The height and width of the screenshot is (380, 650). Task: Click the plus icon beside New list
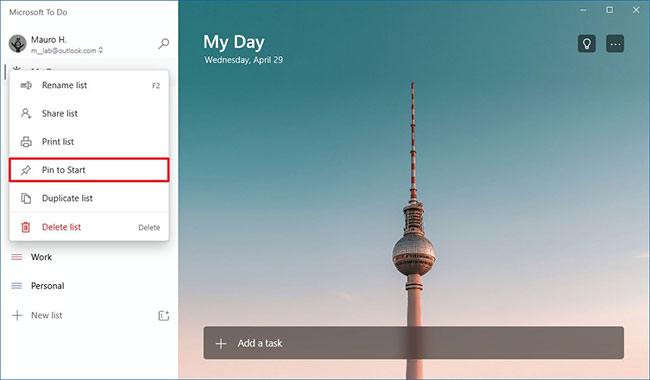click(17, 315)
